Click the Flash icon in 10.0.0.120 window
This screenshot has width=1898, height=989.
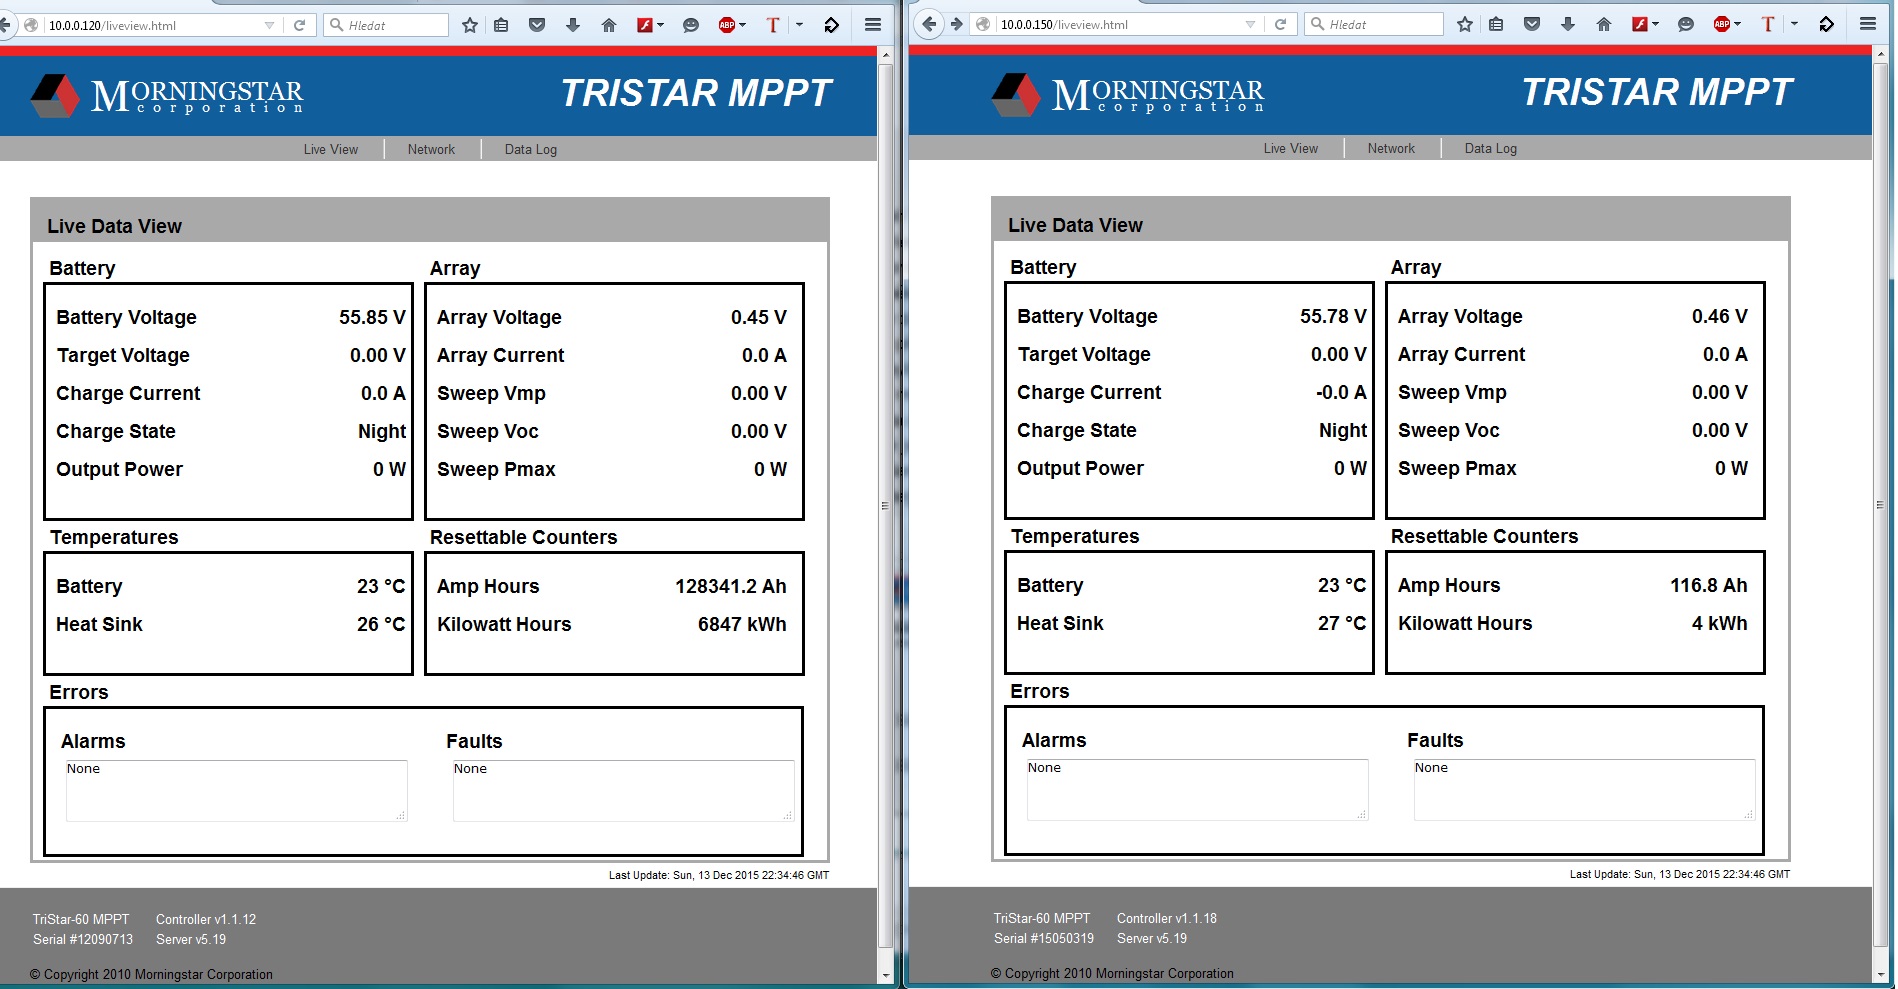point(645,25)
